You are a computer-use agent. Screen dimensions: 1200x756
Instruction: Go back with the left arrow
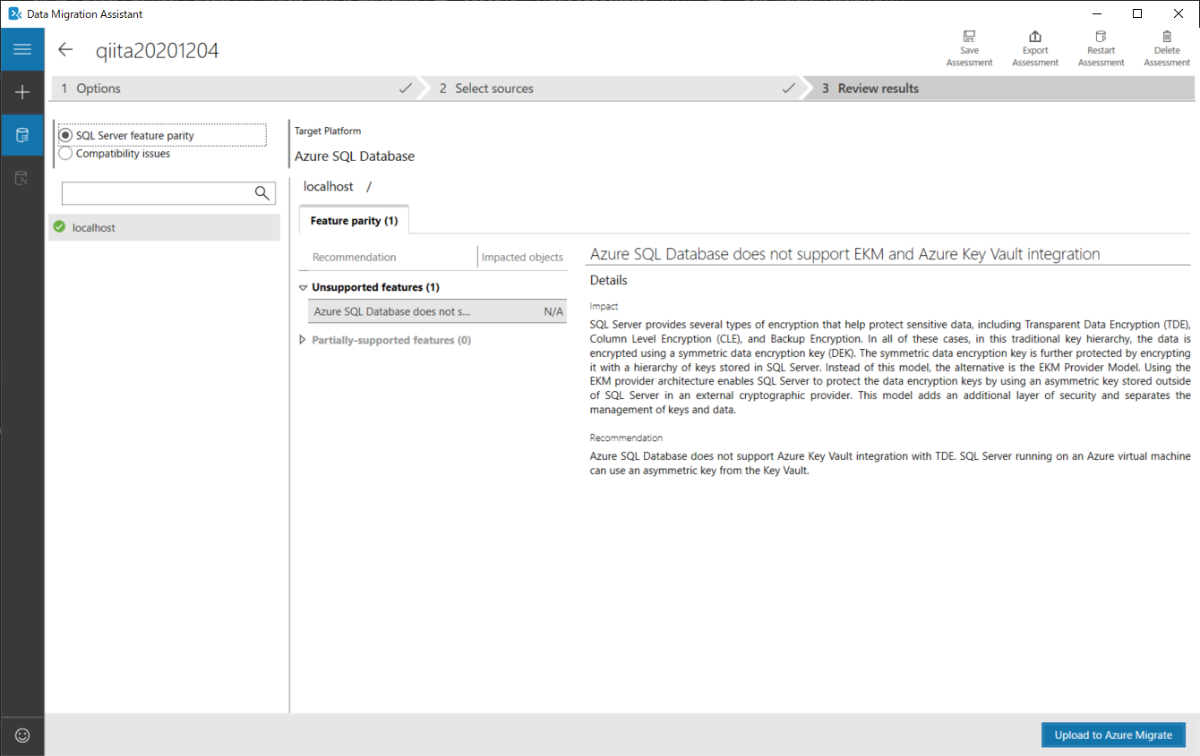point(66,50)
